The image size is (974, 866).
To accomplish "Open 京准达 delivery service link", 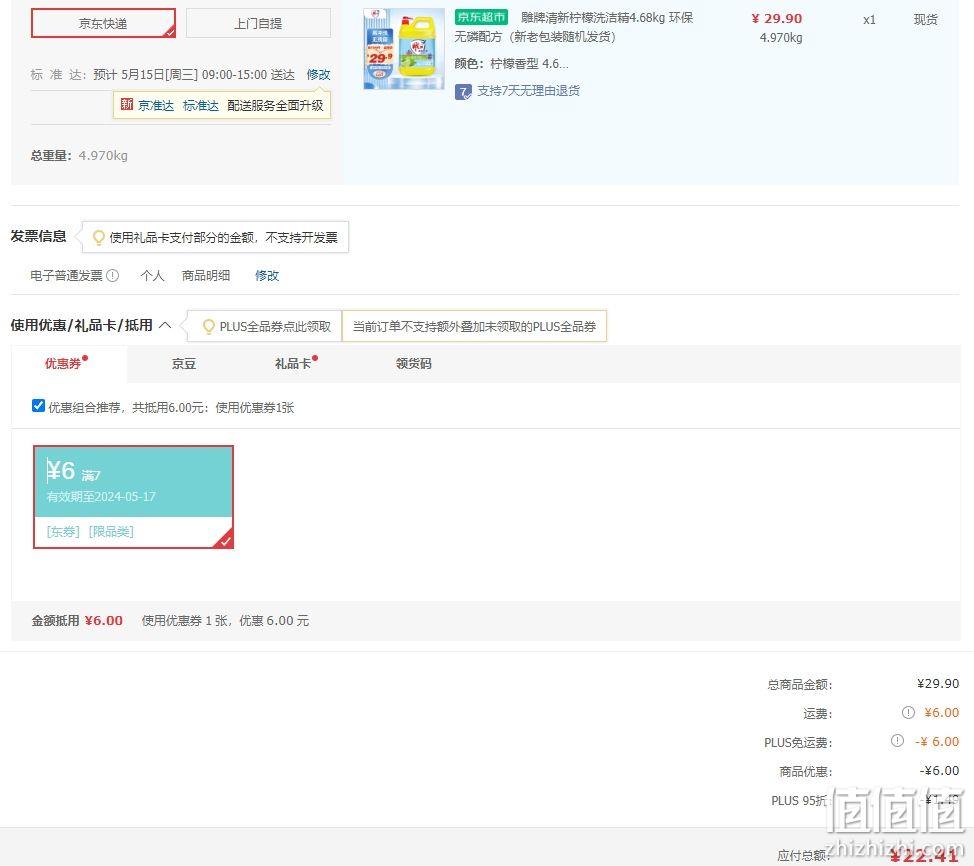I will [155, 106].
